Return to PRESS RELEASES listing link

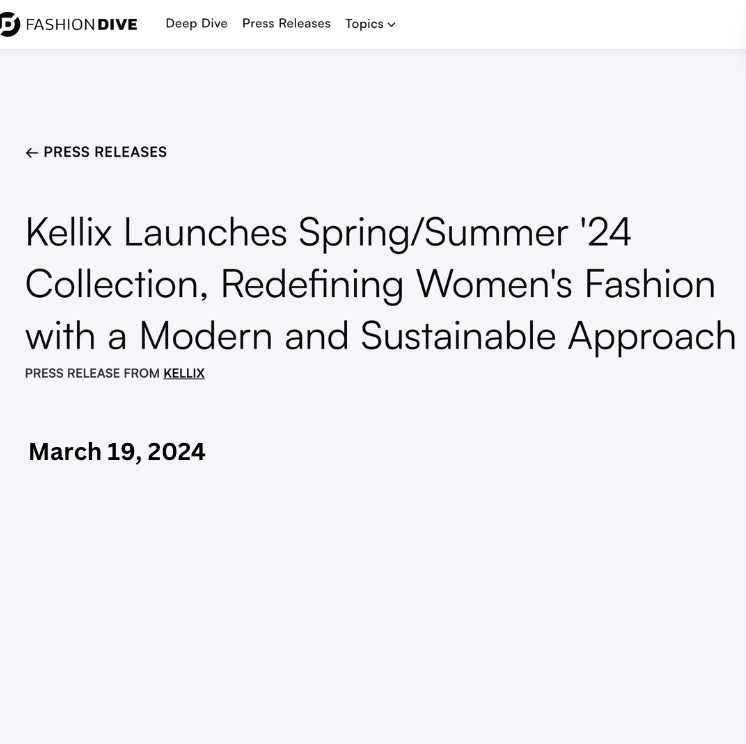(105, 152)
